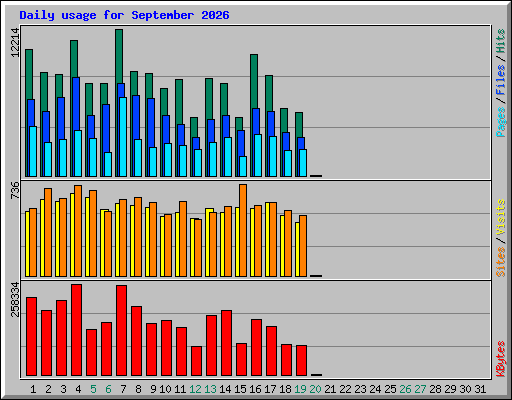
Task: Click the orange Sites bar for day 19
Action: pyautogui.click(x=303, y=246)
